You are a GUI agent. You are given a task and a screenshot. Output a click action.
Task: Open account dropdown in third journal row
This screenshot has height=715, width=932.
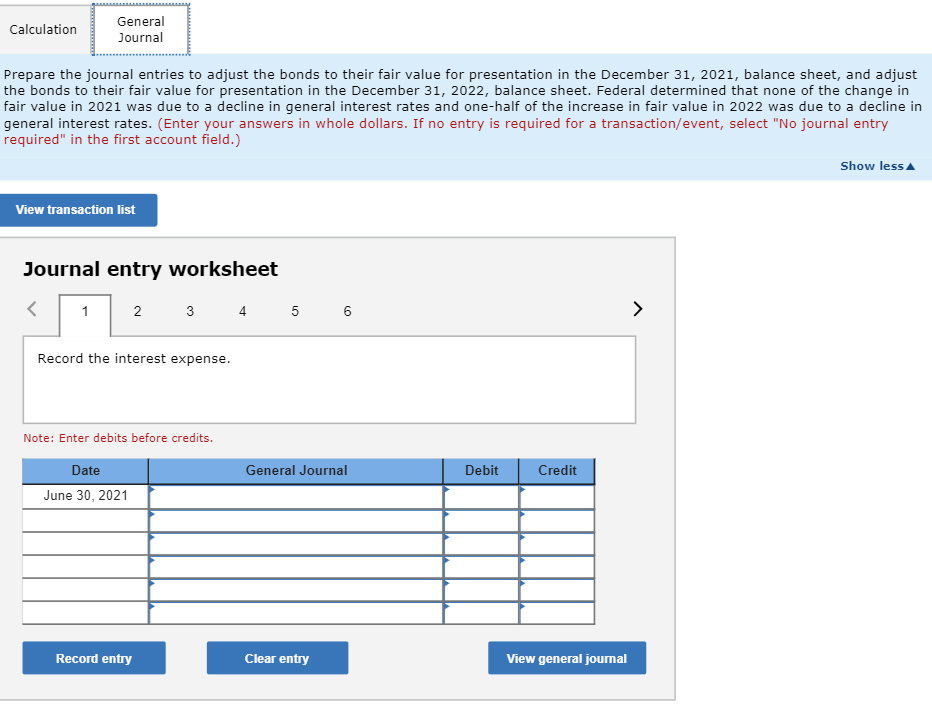pyautogui.click(x=296, y=544)
